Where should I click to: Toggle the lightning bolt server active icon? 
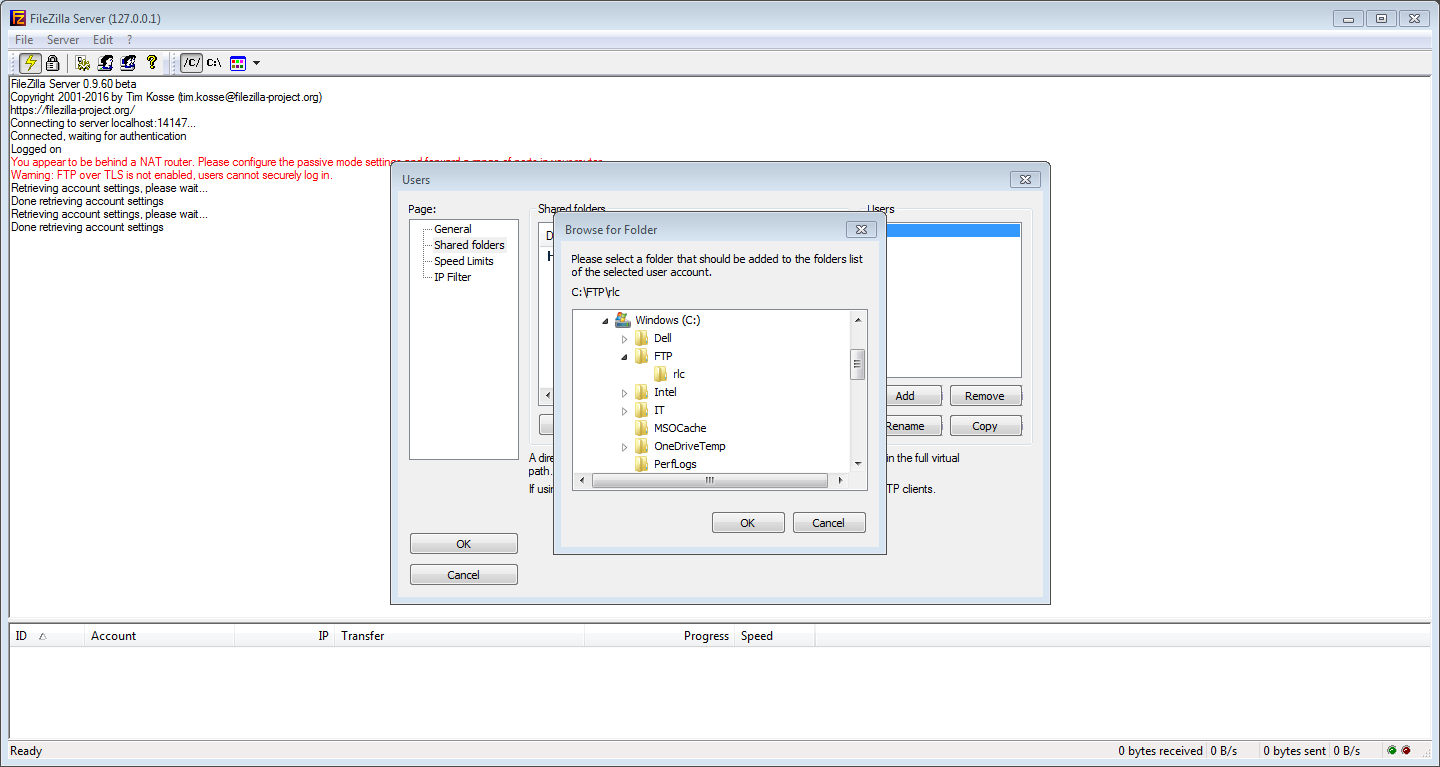pyautogui.click(x=30, y=63)
